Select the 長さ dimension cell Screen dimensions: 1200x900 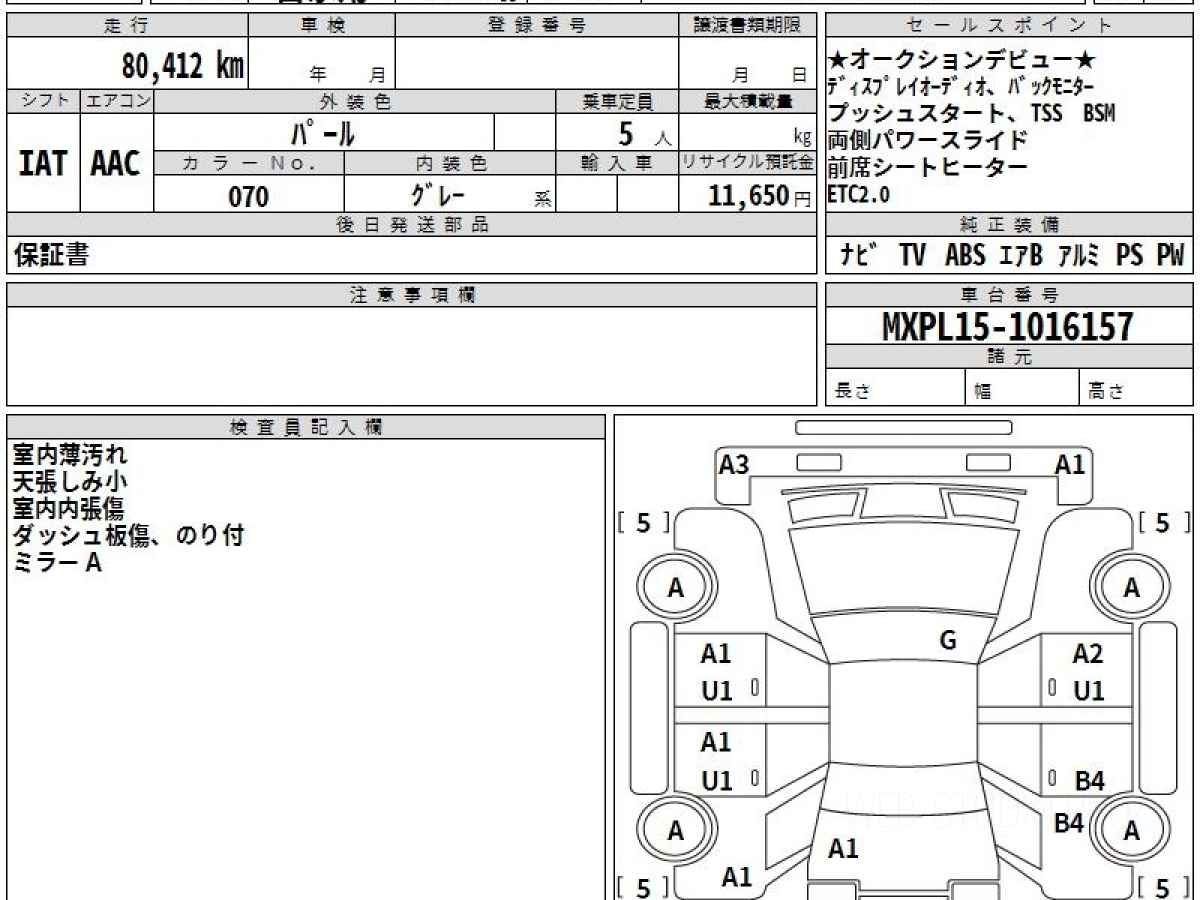tap(896, 389)
